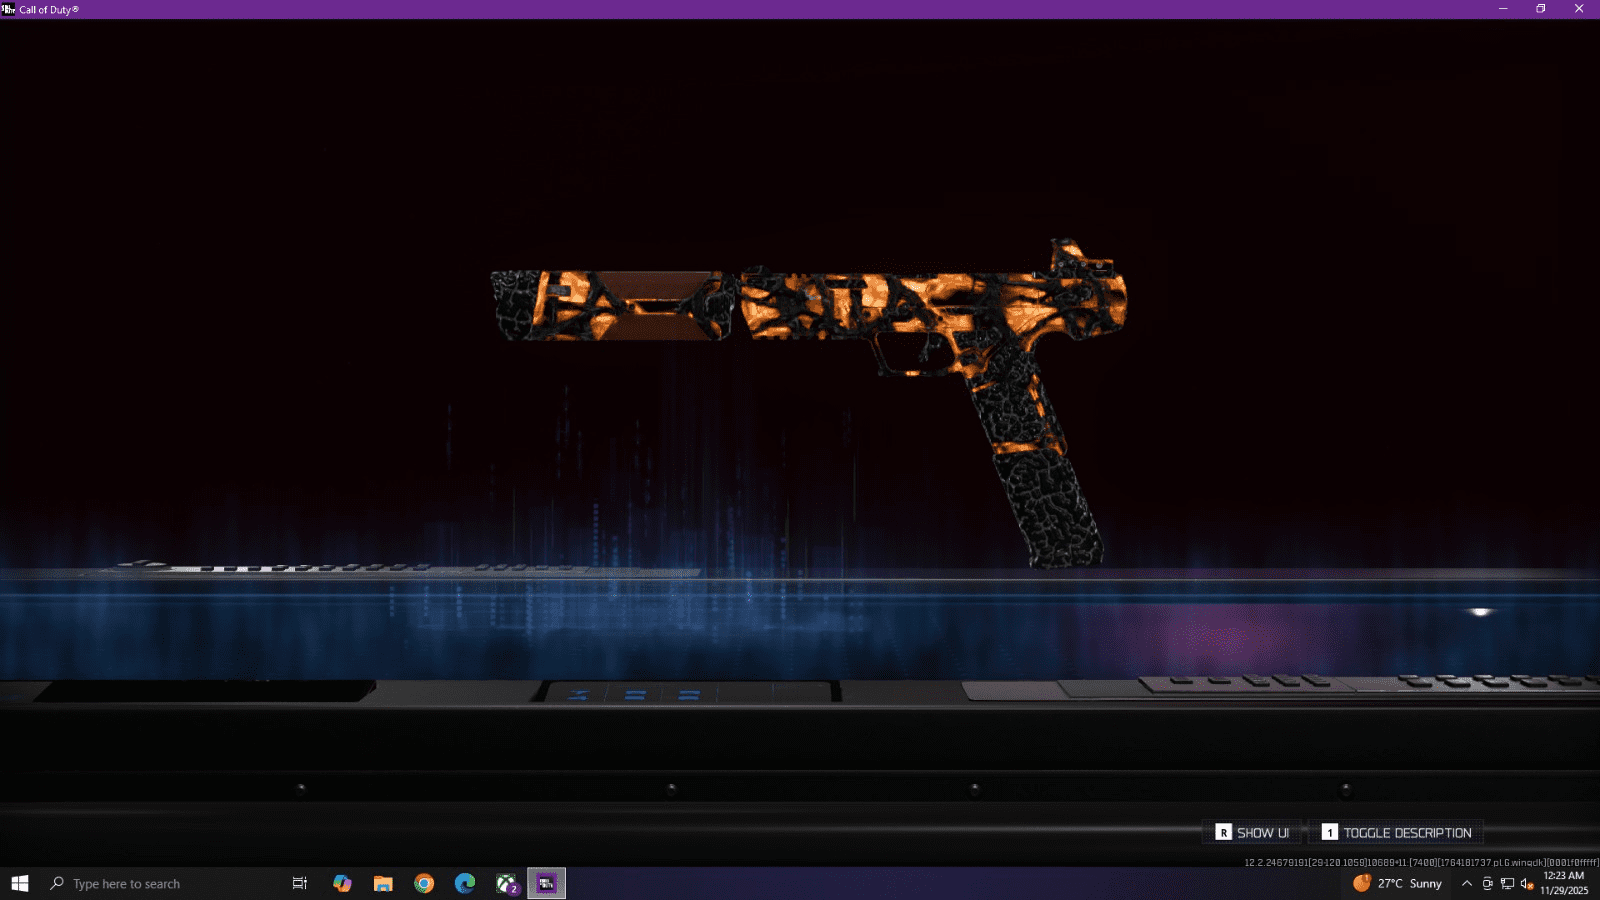
Task: Click the taskbar search box
Action: tap(160, 883)
